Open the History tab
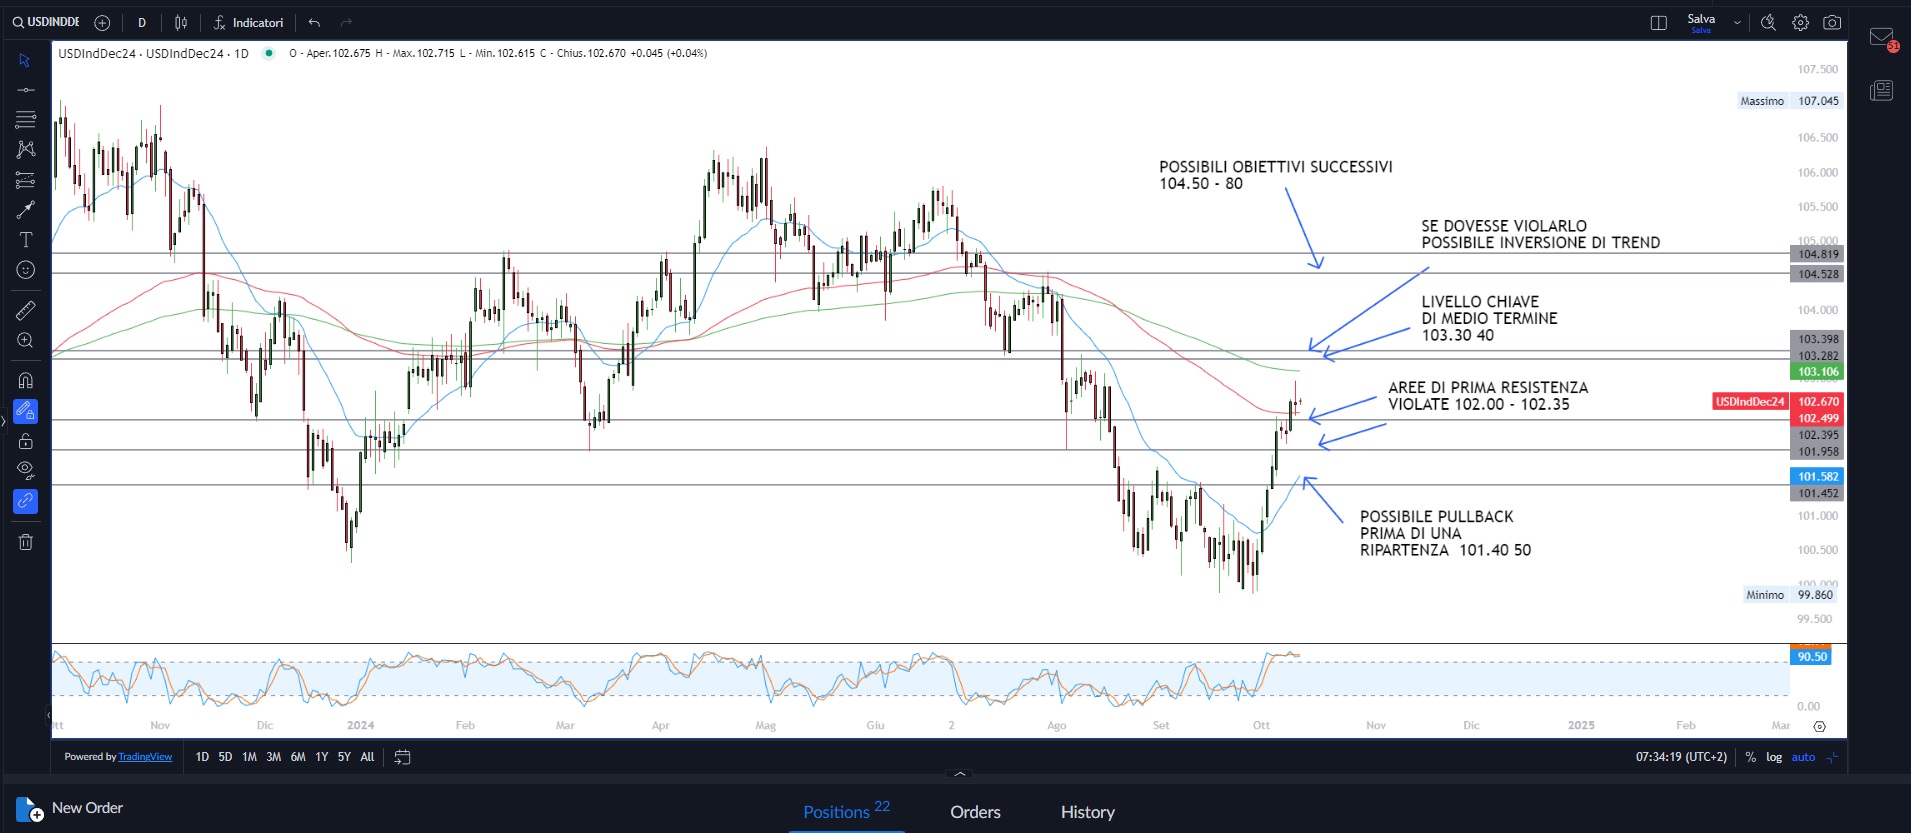1911x833 pixels. pyautogui.click(x=1087, y=812)
